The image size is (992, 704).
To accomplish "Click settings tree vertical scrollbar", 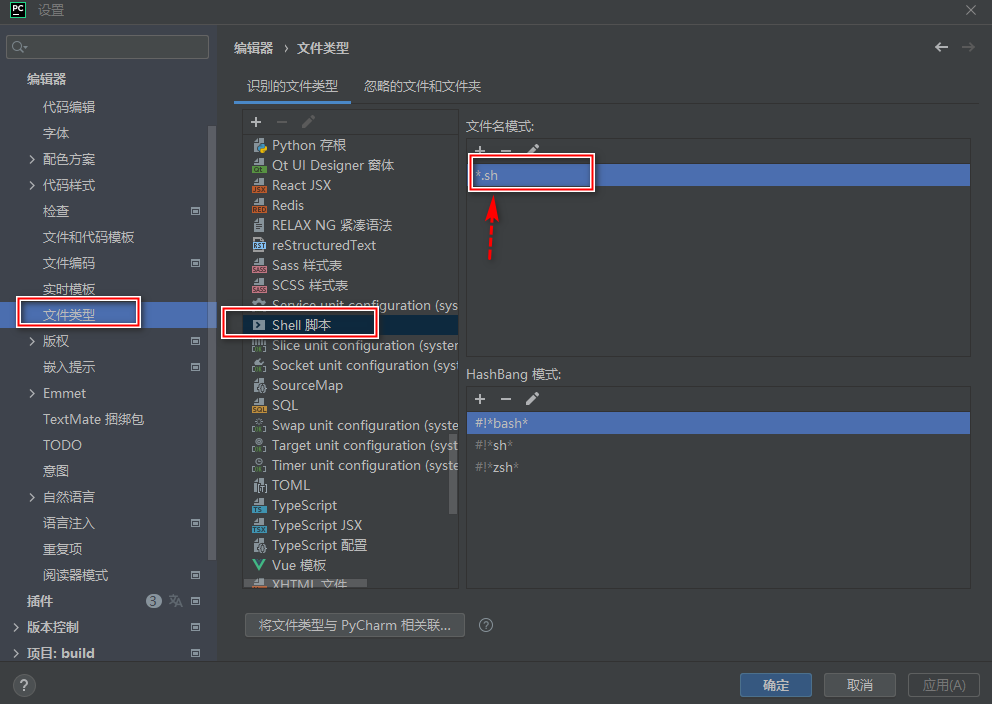I will pos(212,342).
